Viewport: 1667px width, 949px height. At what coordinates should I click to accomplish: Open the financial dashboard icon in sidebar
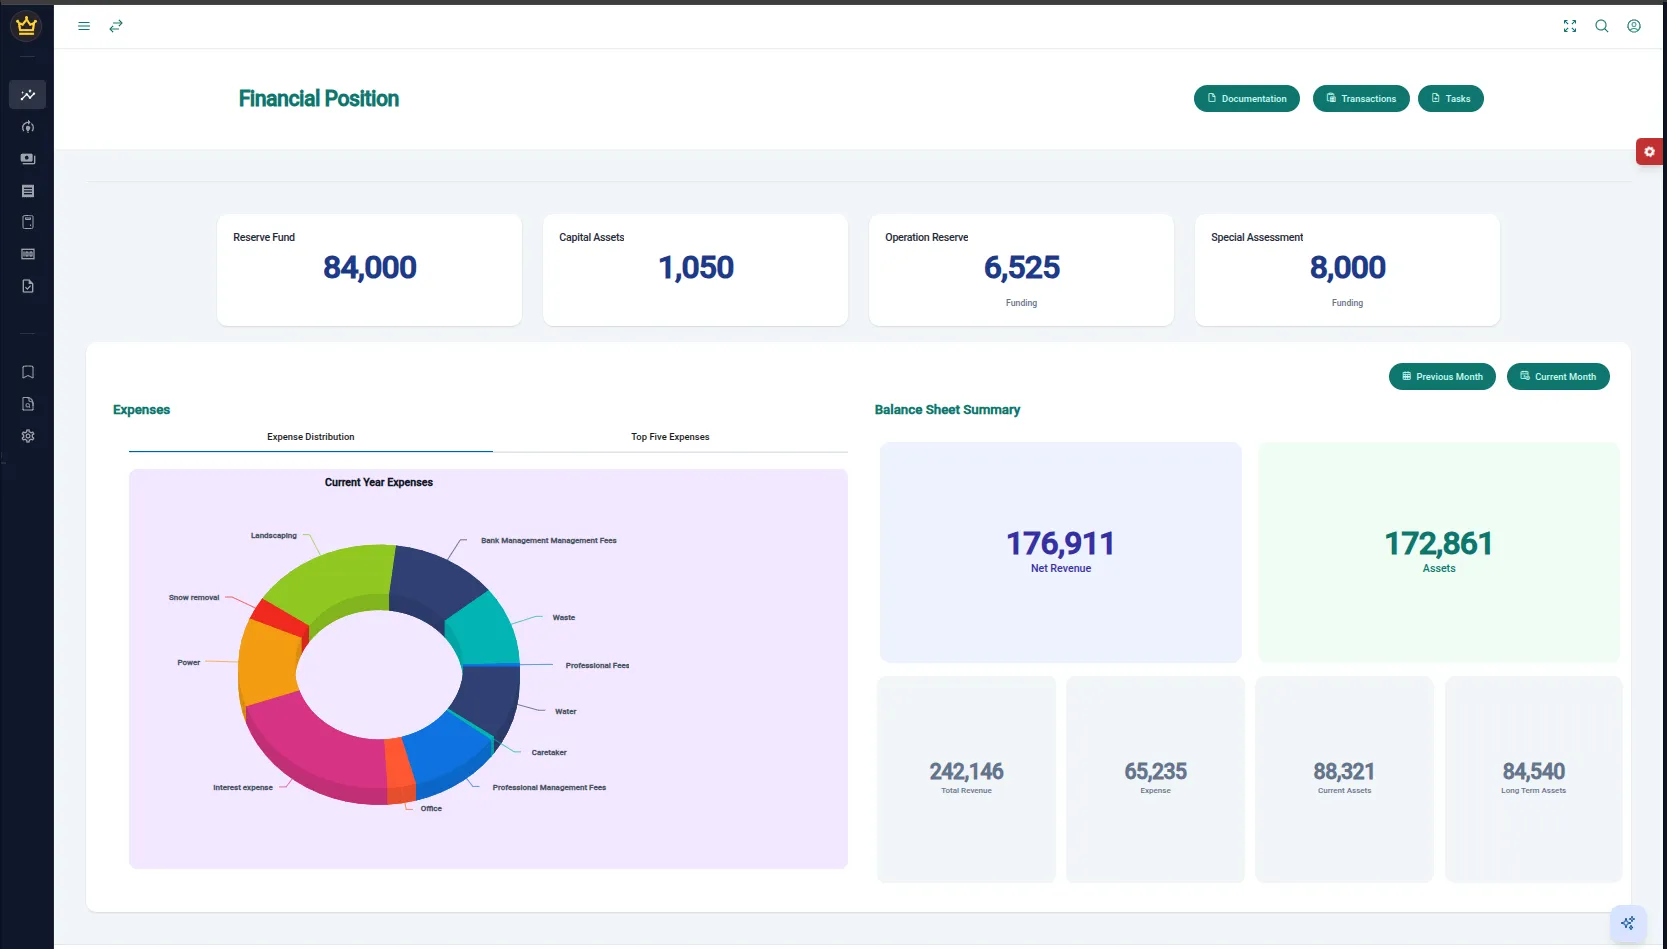pos(27,95)
